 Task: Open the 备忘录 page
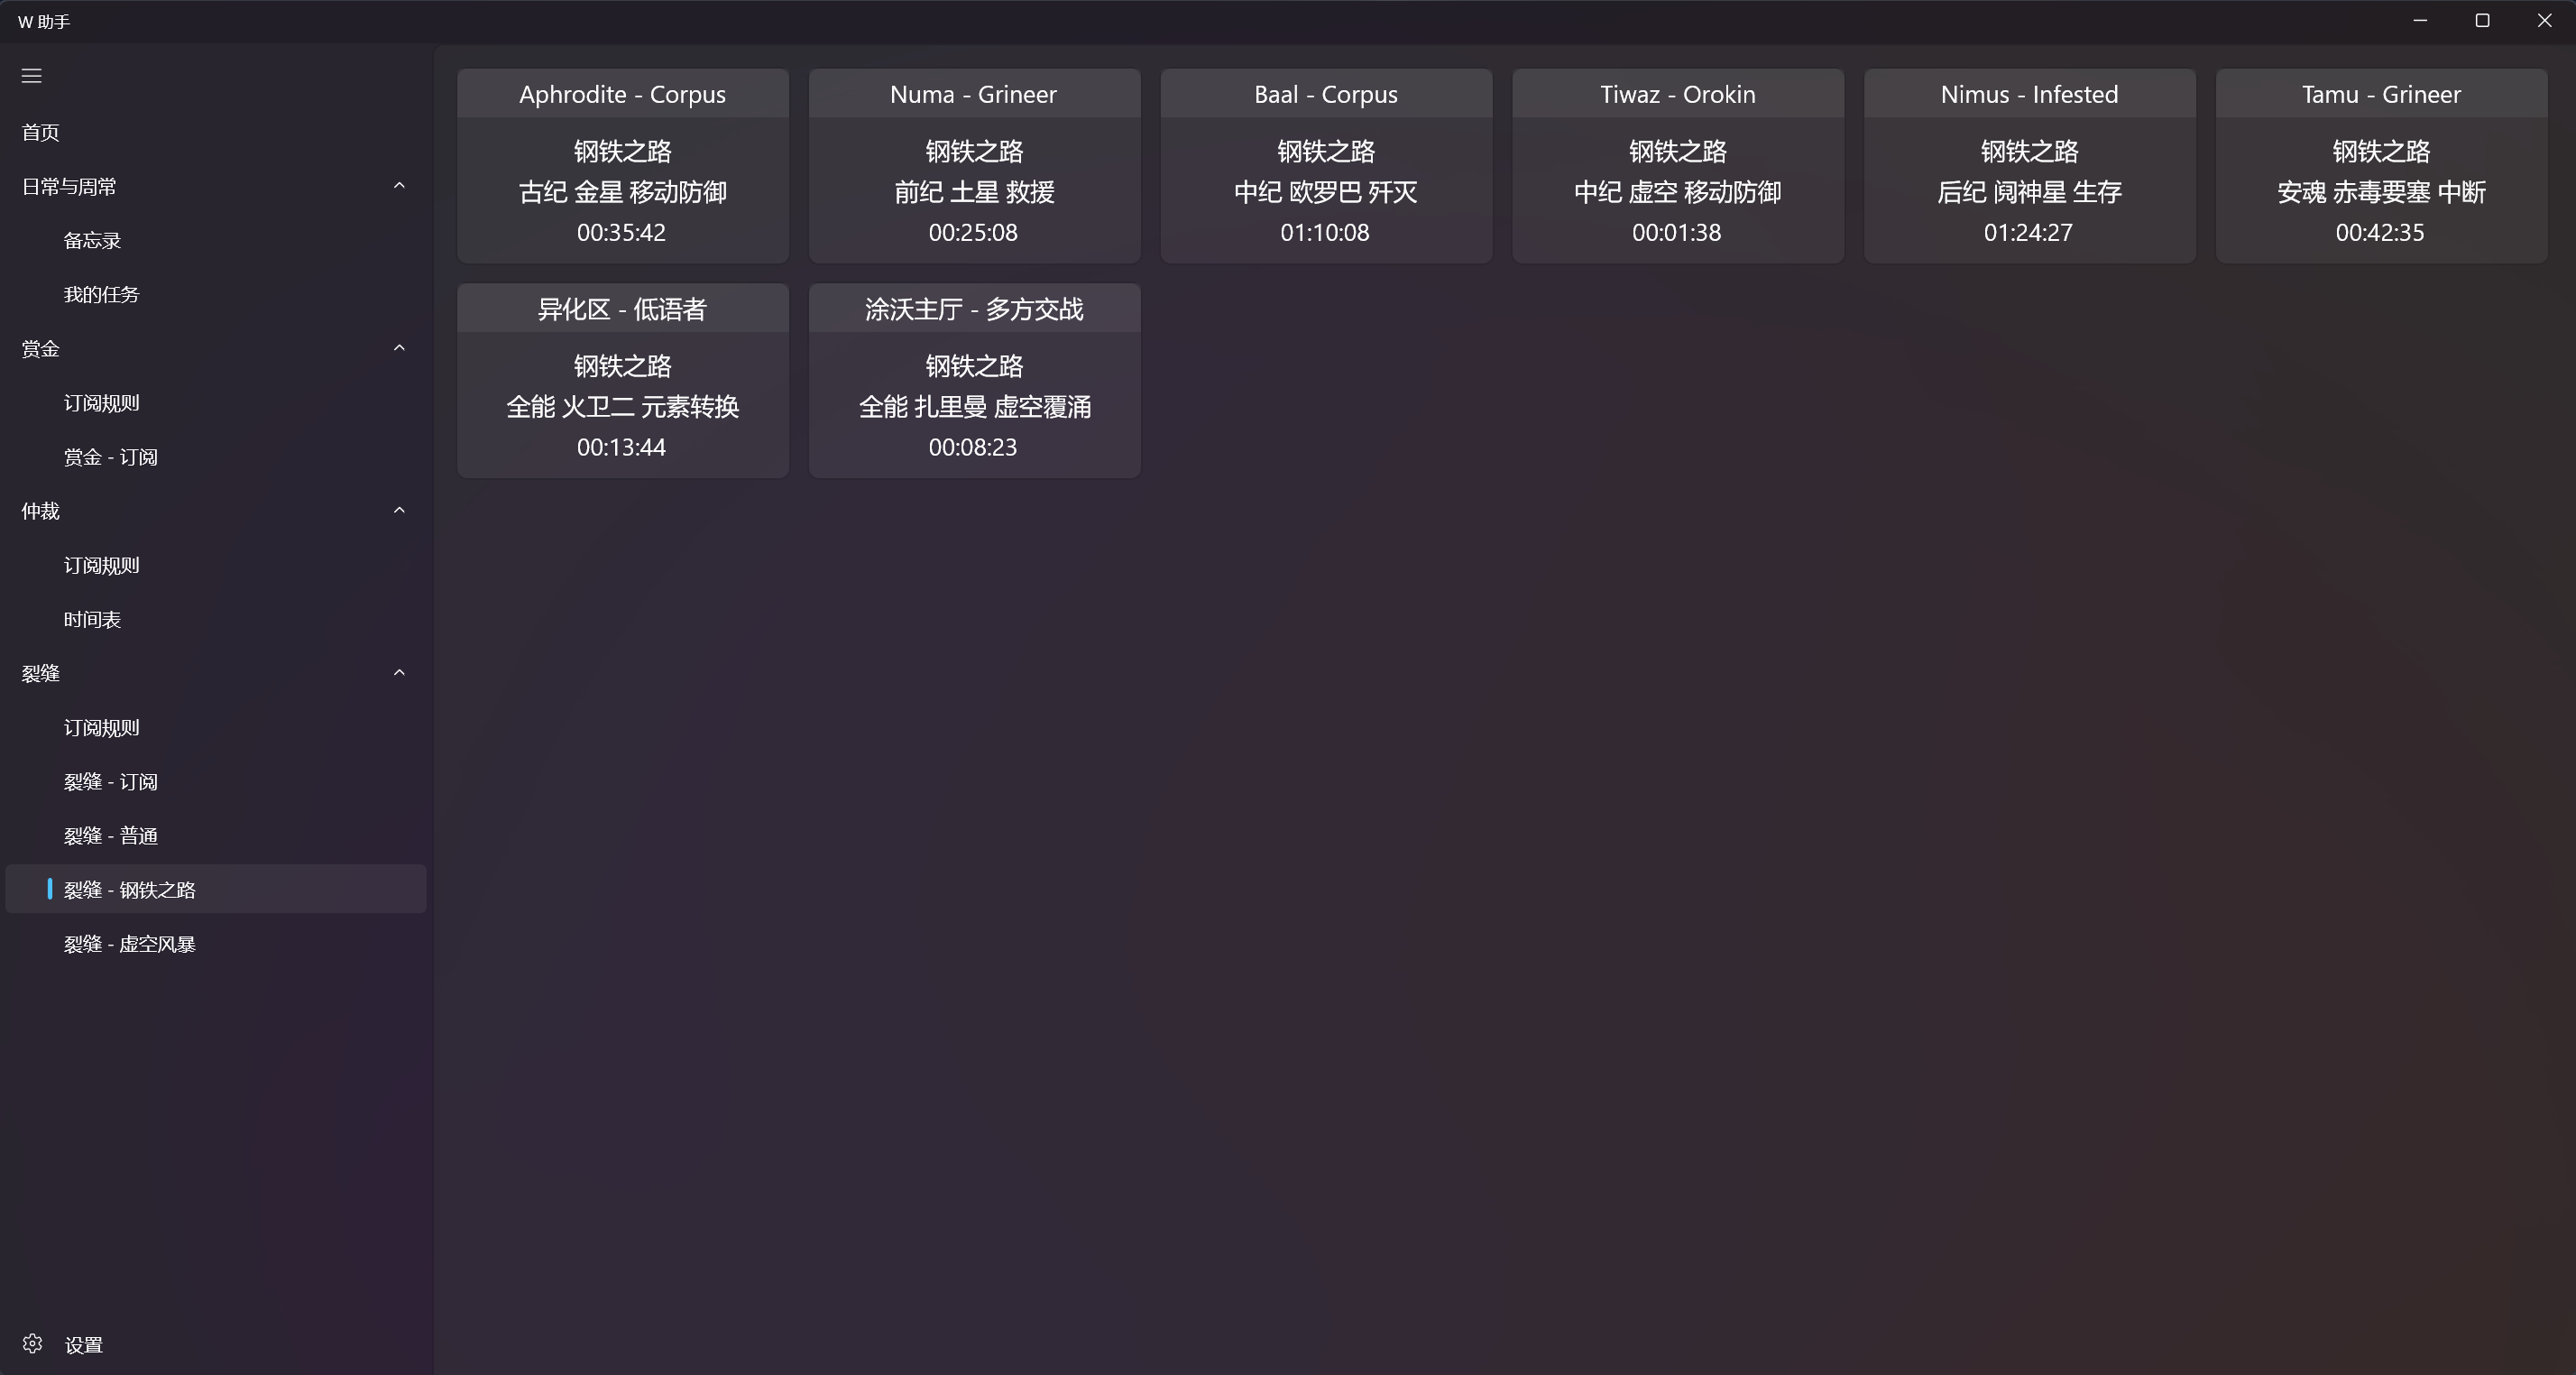coord(92,240)
